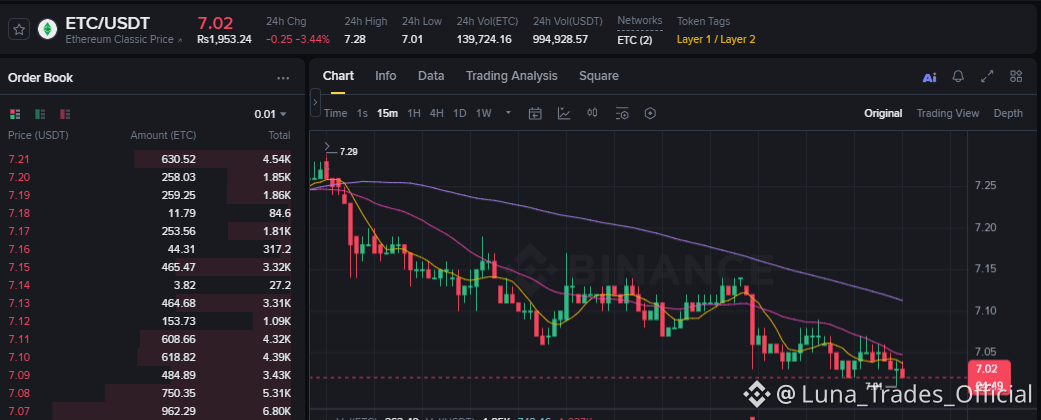Show only sell orders in the order book

pyautogui.click(x=65, y=114)
